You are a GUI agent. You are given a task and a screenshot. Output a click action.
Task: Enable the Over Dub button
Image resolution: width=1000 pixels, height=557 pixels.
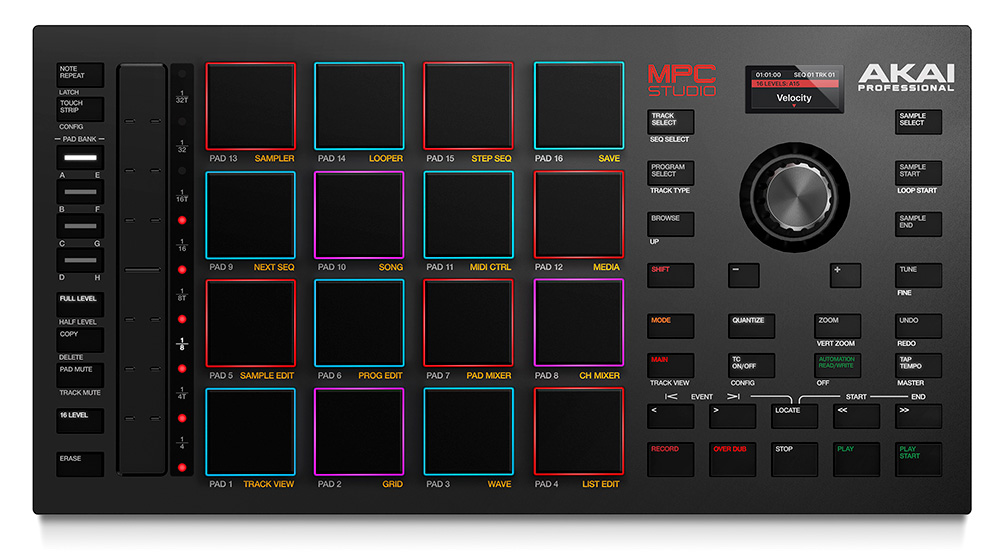[x=733, y=459]
